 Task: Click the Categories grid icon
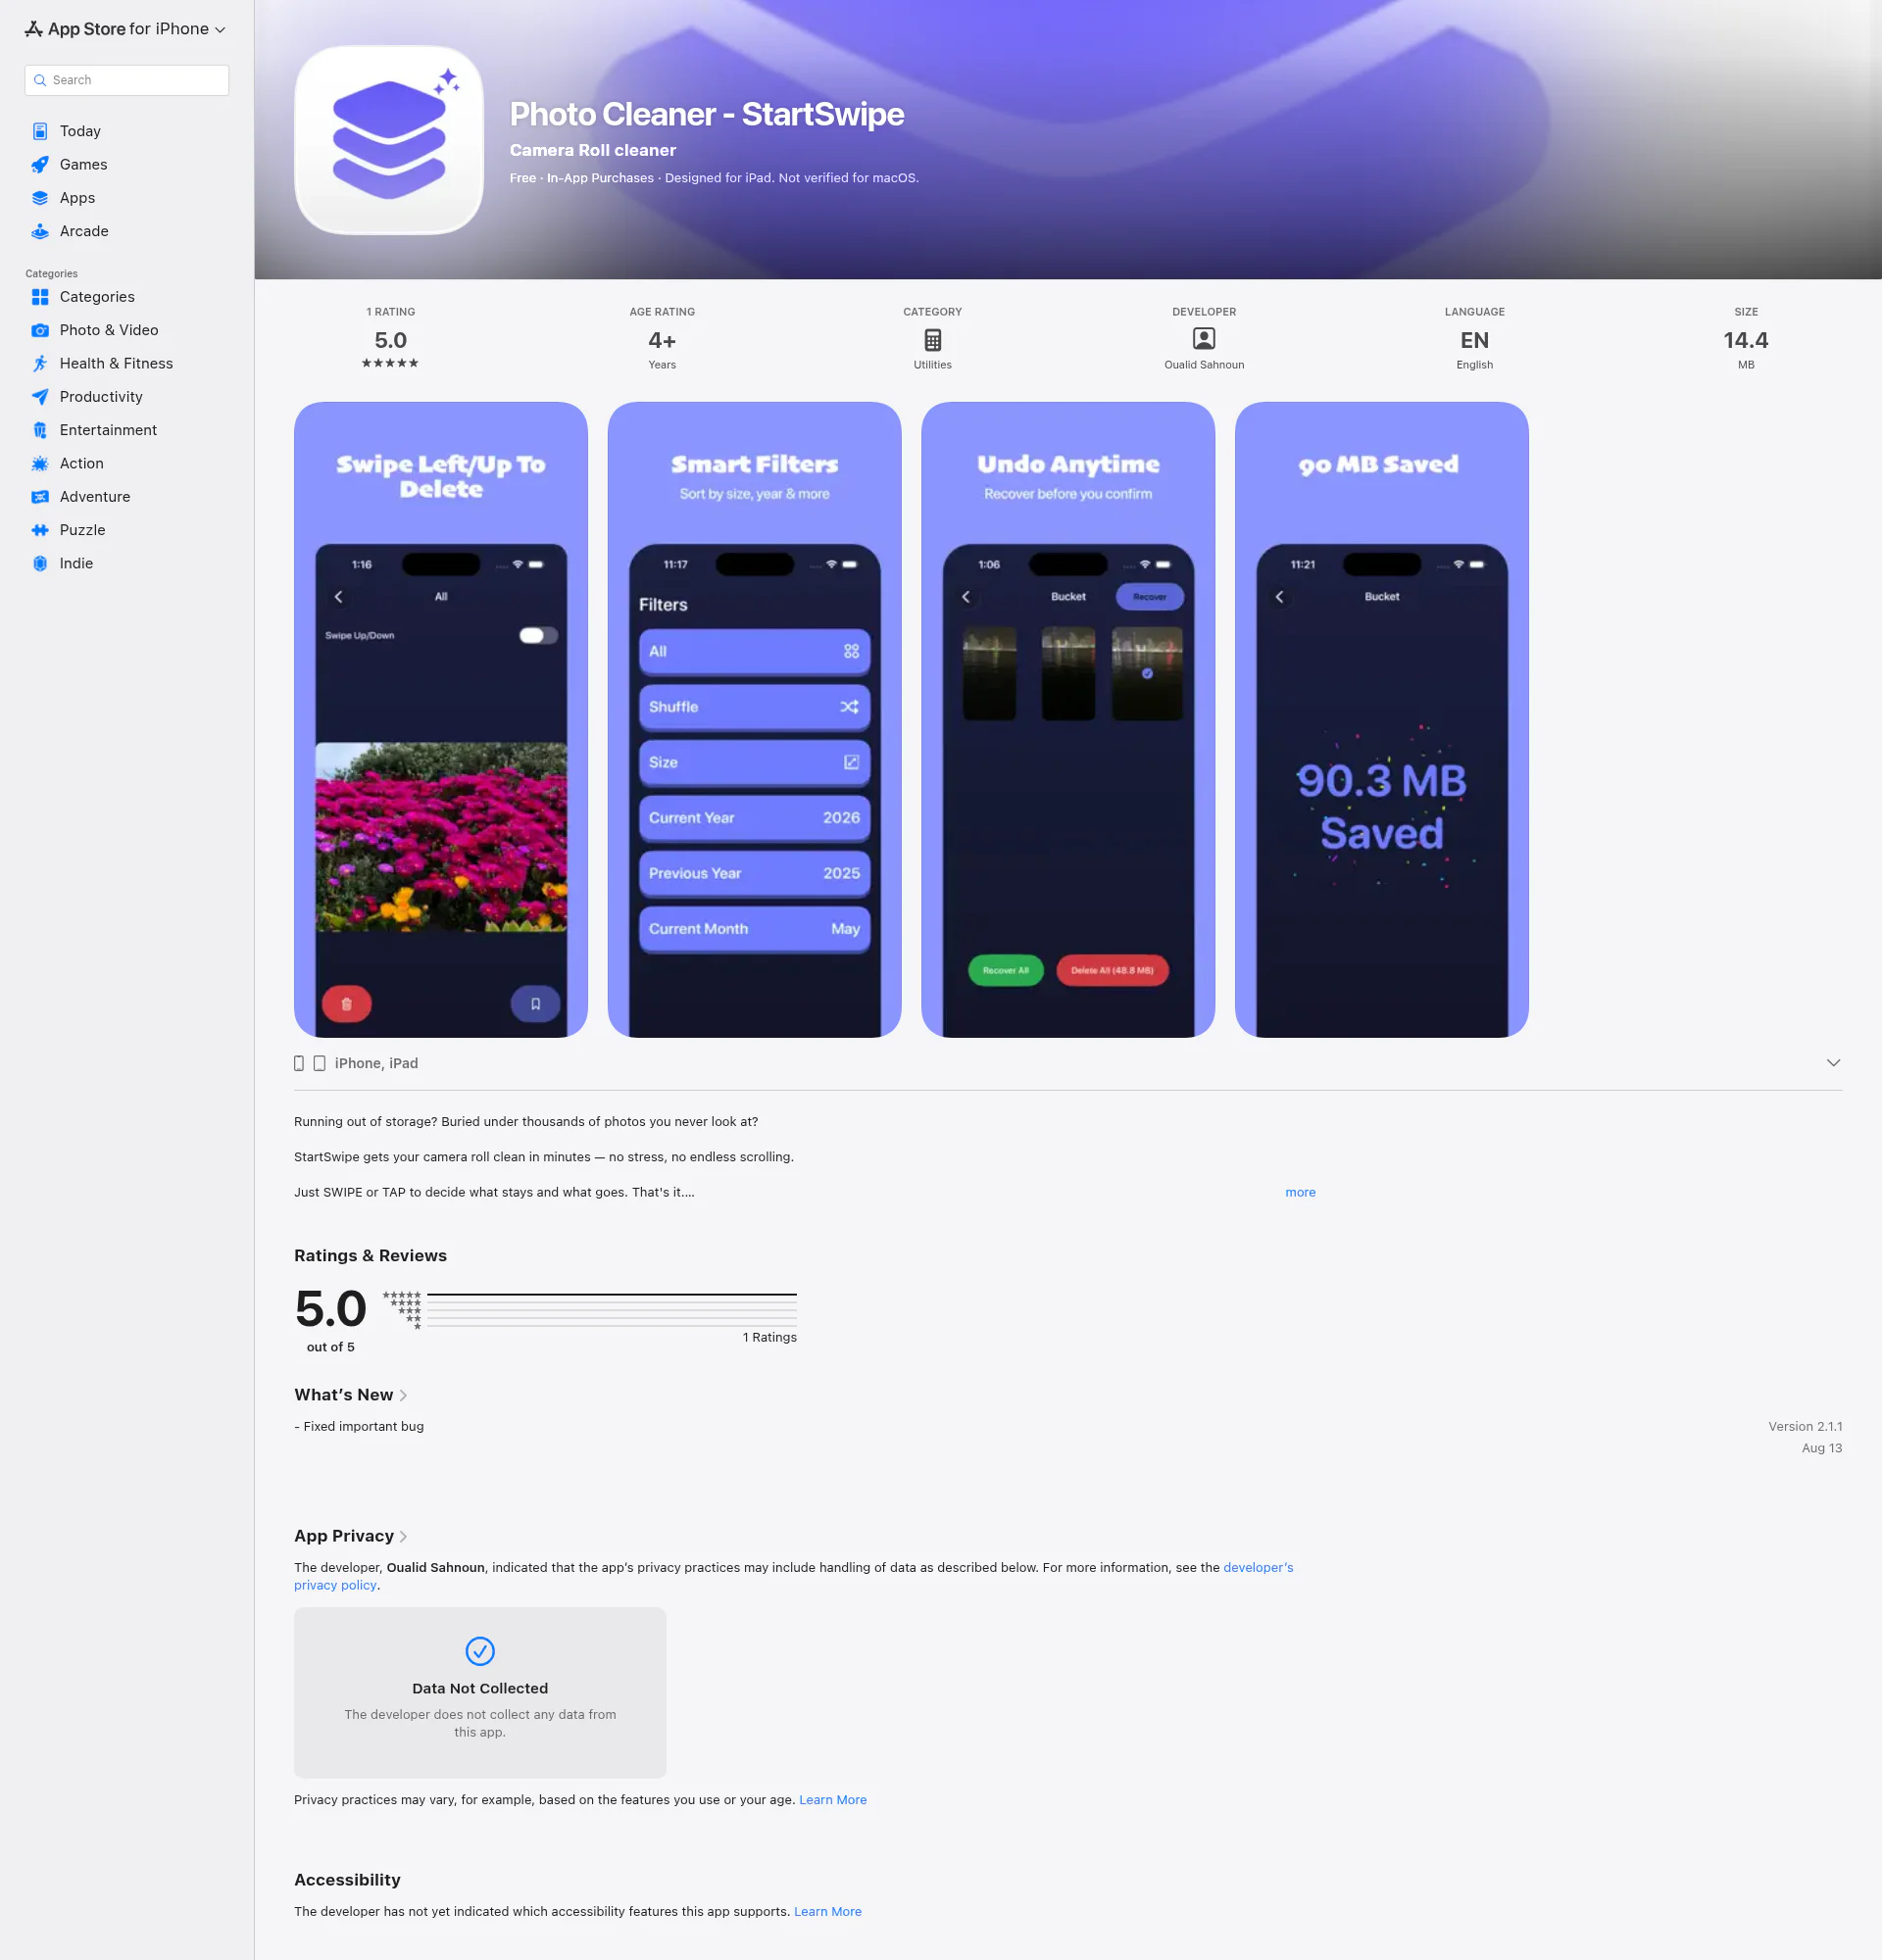(40, 297)
